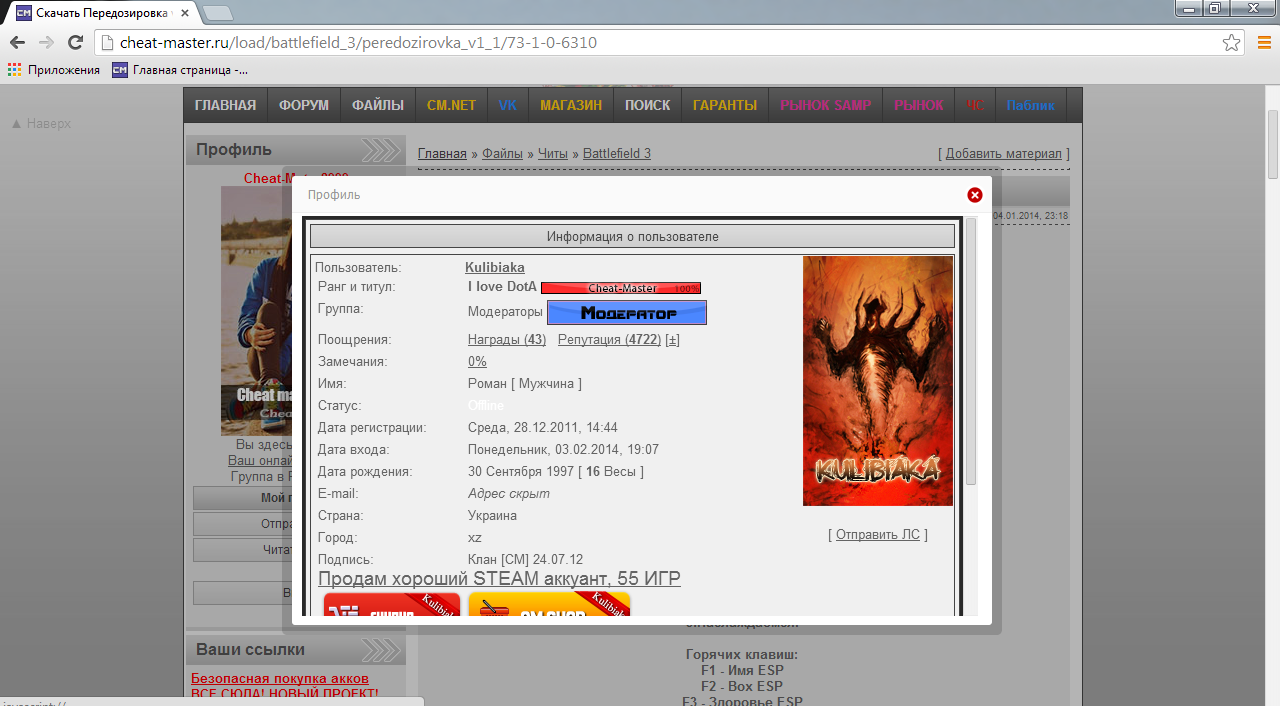Go to ФАЙЛЫ in the nav bar
The width and height of the screenshot is (1280, 706).
pyautogui.click(x=377, y=105)
